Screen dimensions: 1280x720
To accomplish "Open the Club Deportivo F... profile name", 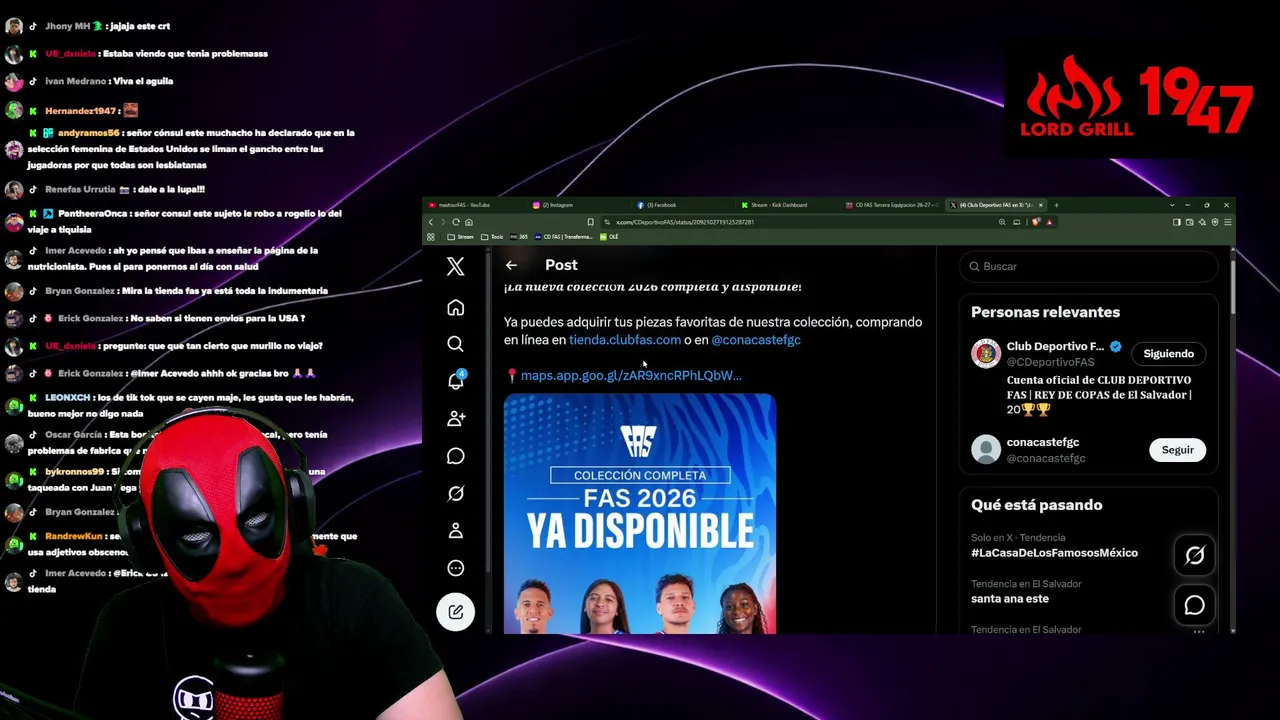I will 1055,346.
